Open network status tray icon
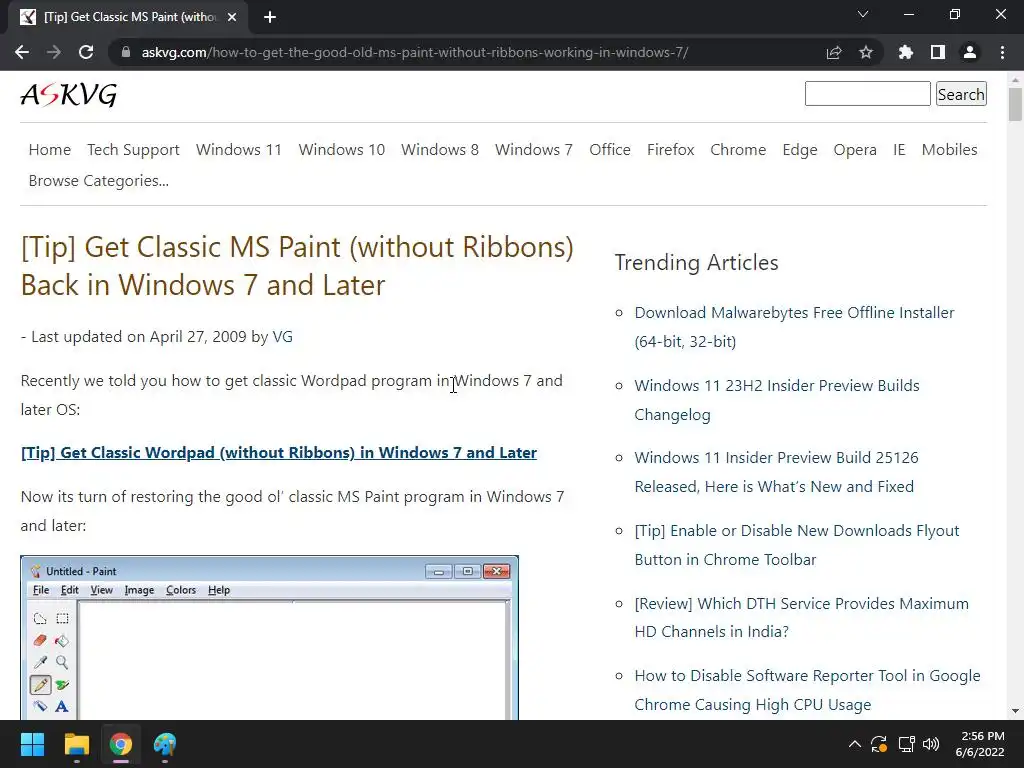1024x768 pixels. pyautogui.click(x=906, y=744)
